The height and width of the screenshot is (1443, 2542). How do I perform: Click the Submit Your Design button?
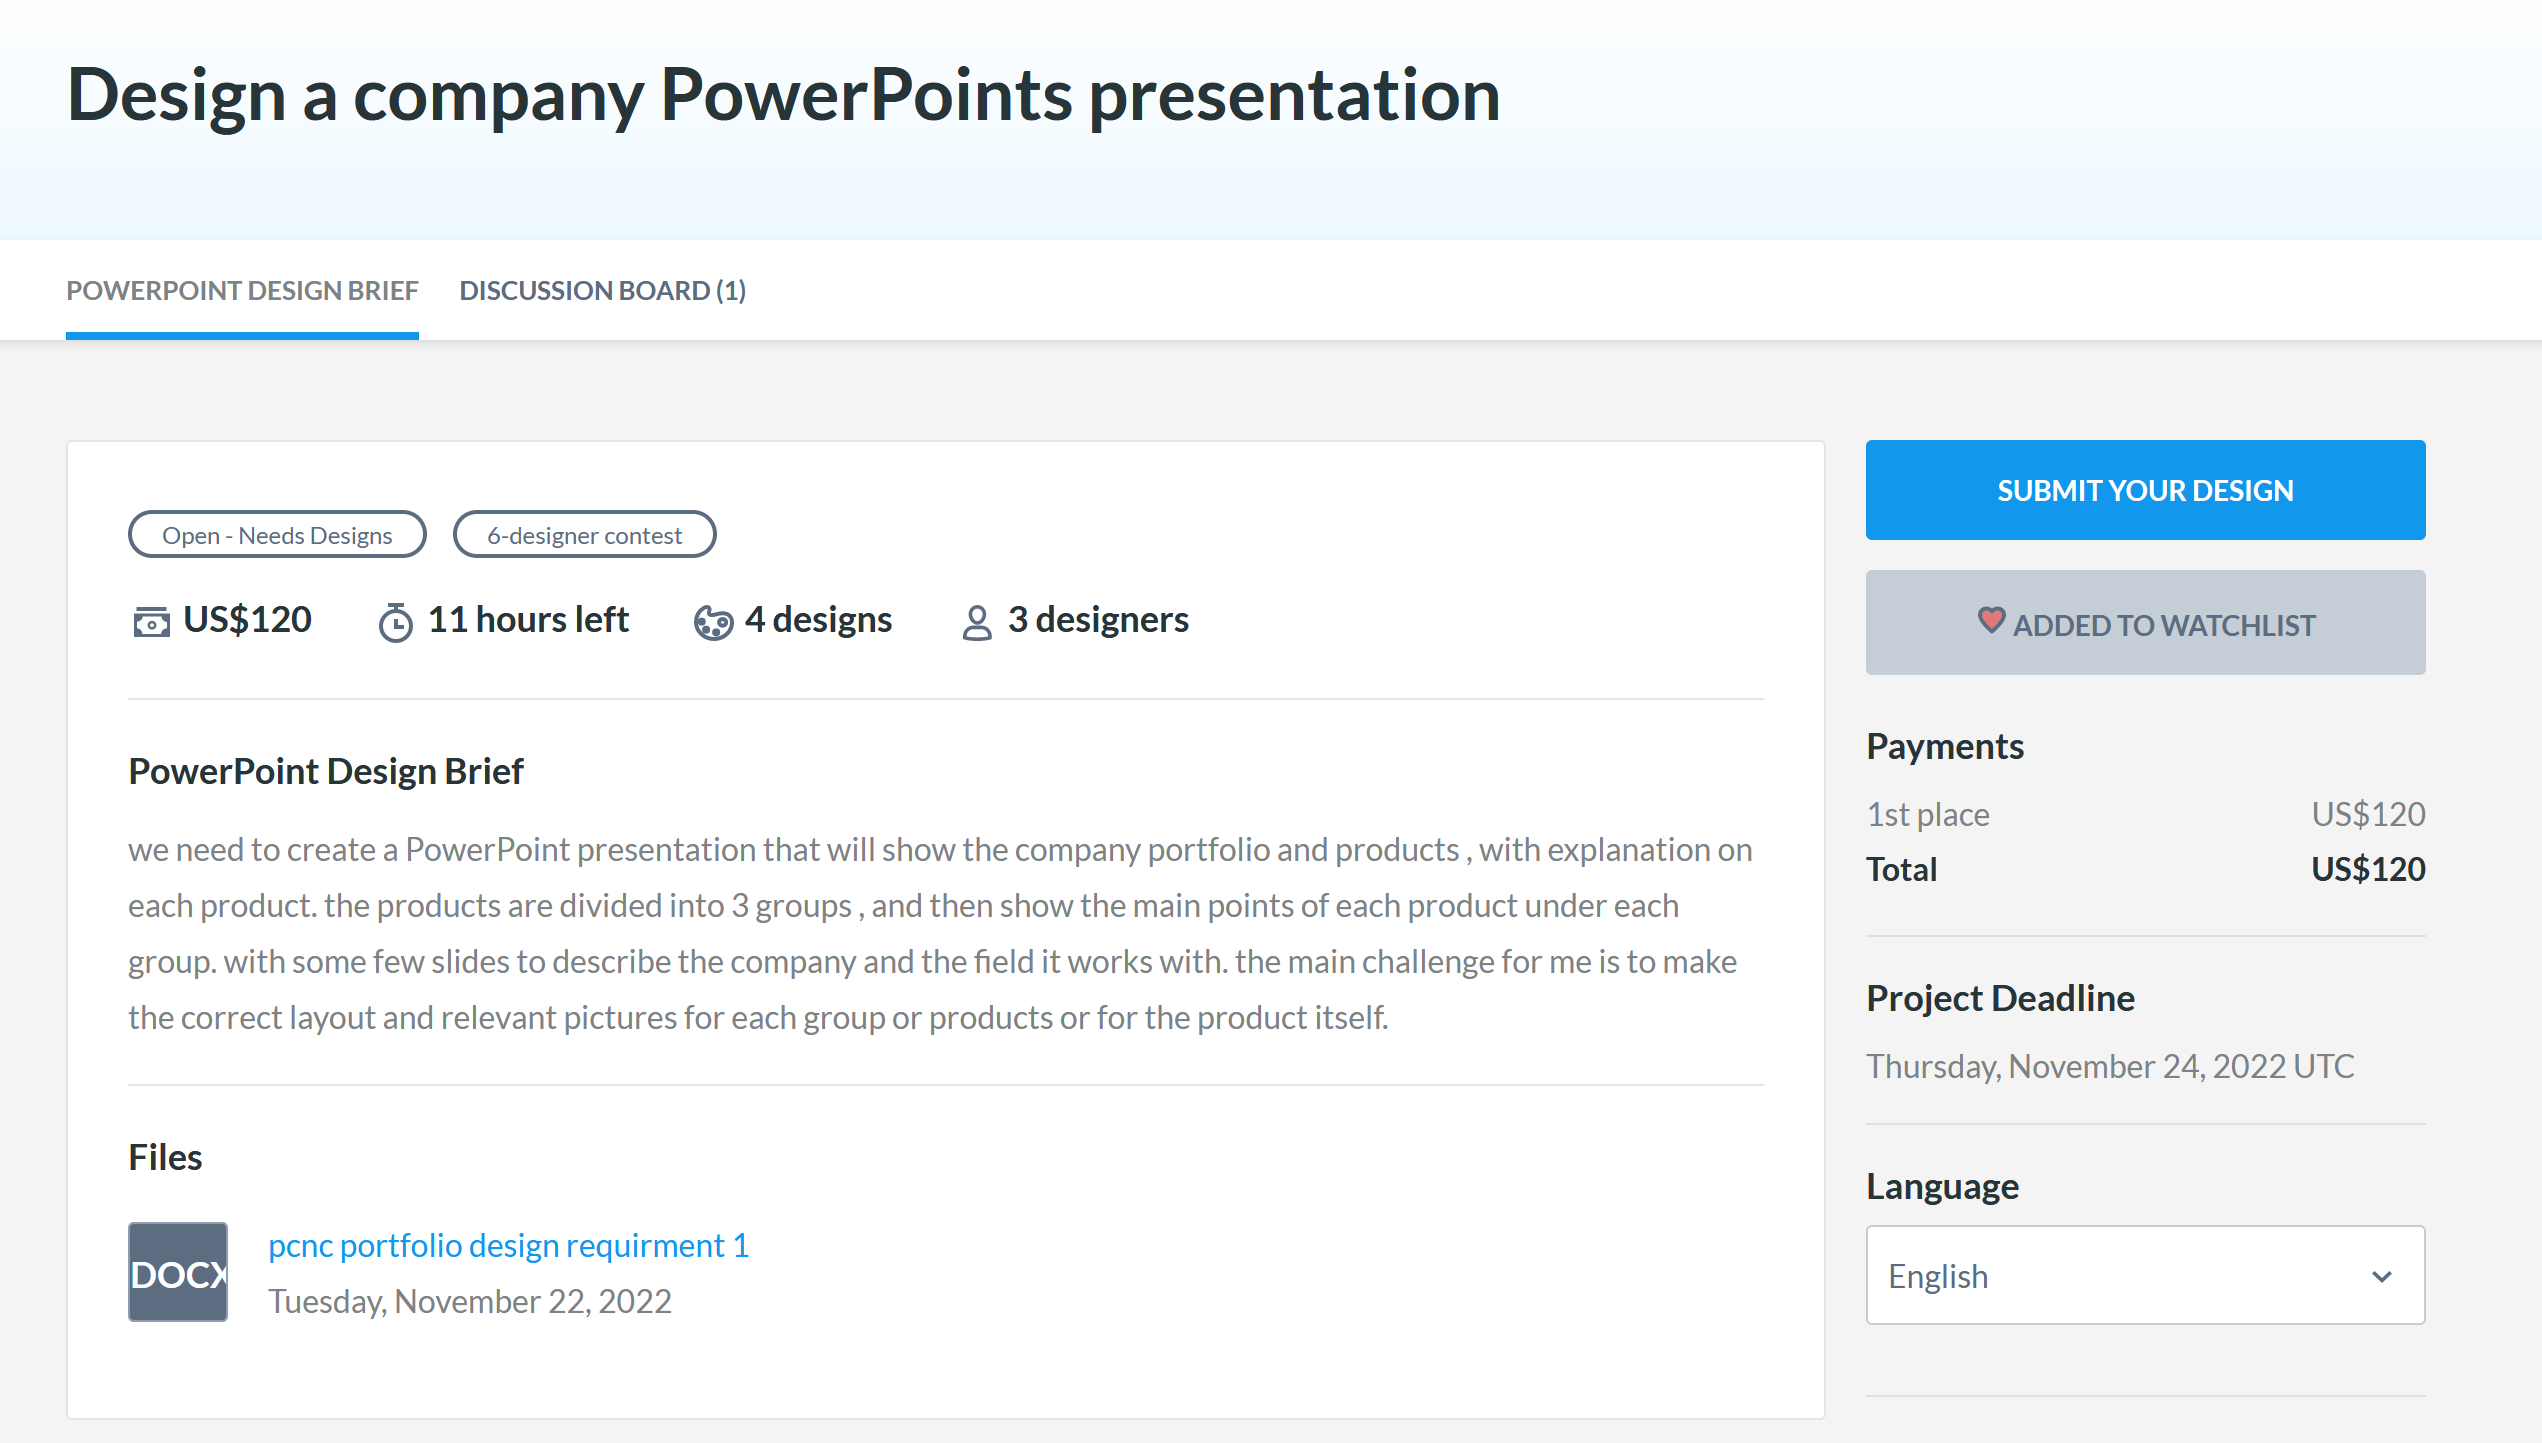click(x=2145, y=490)
